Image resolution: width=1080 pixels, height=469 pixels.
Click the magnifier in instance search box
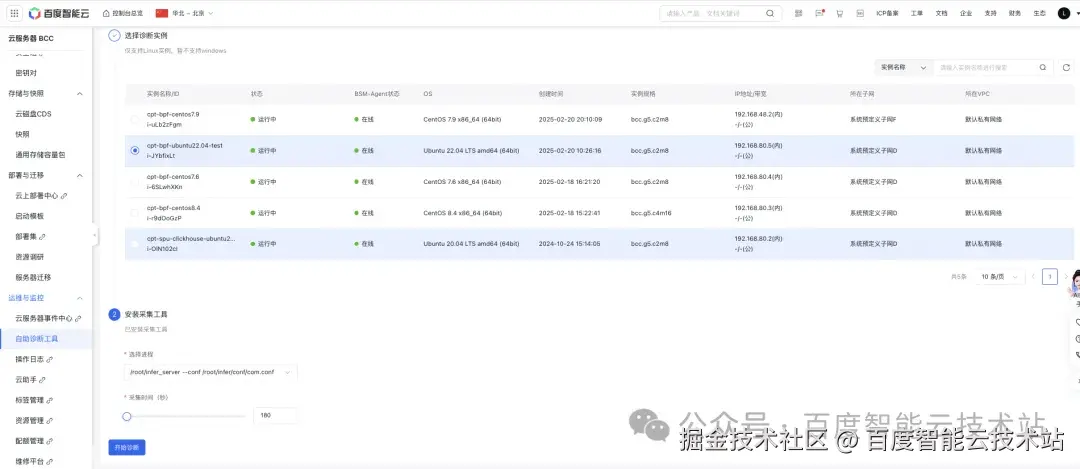[x=1043, y=67]
